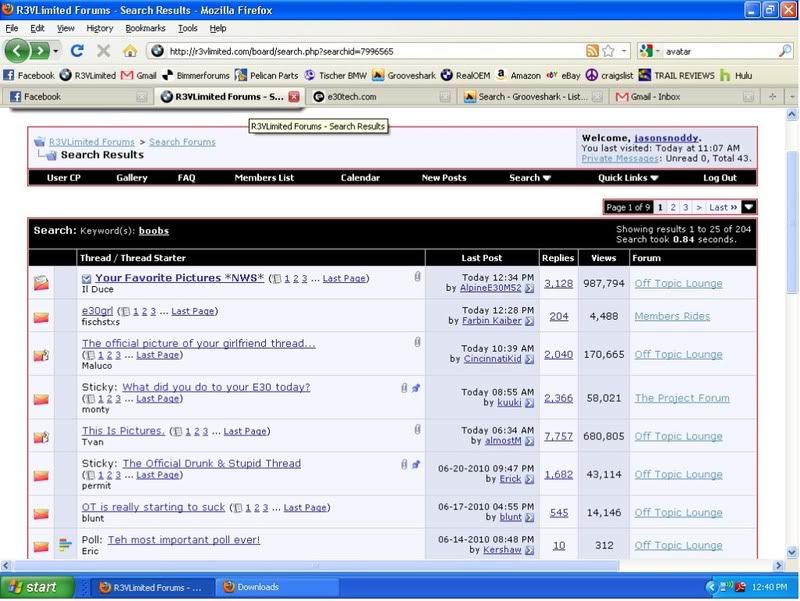Open the Pelican Parts bookmark

[x=266, y=76]
